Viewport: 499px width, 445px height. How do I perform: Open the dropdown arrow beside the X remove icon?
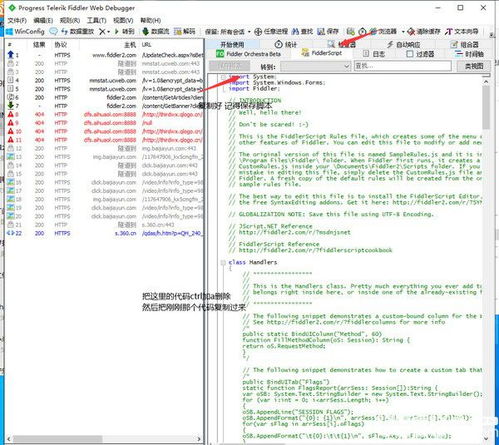[109, 32]
